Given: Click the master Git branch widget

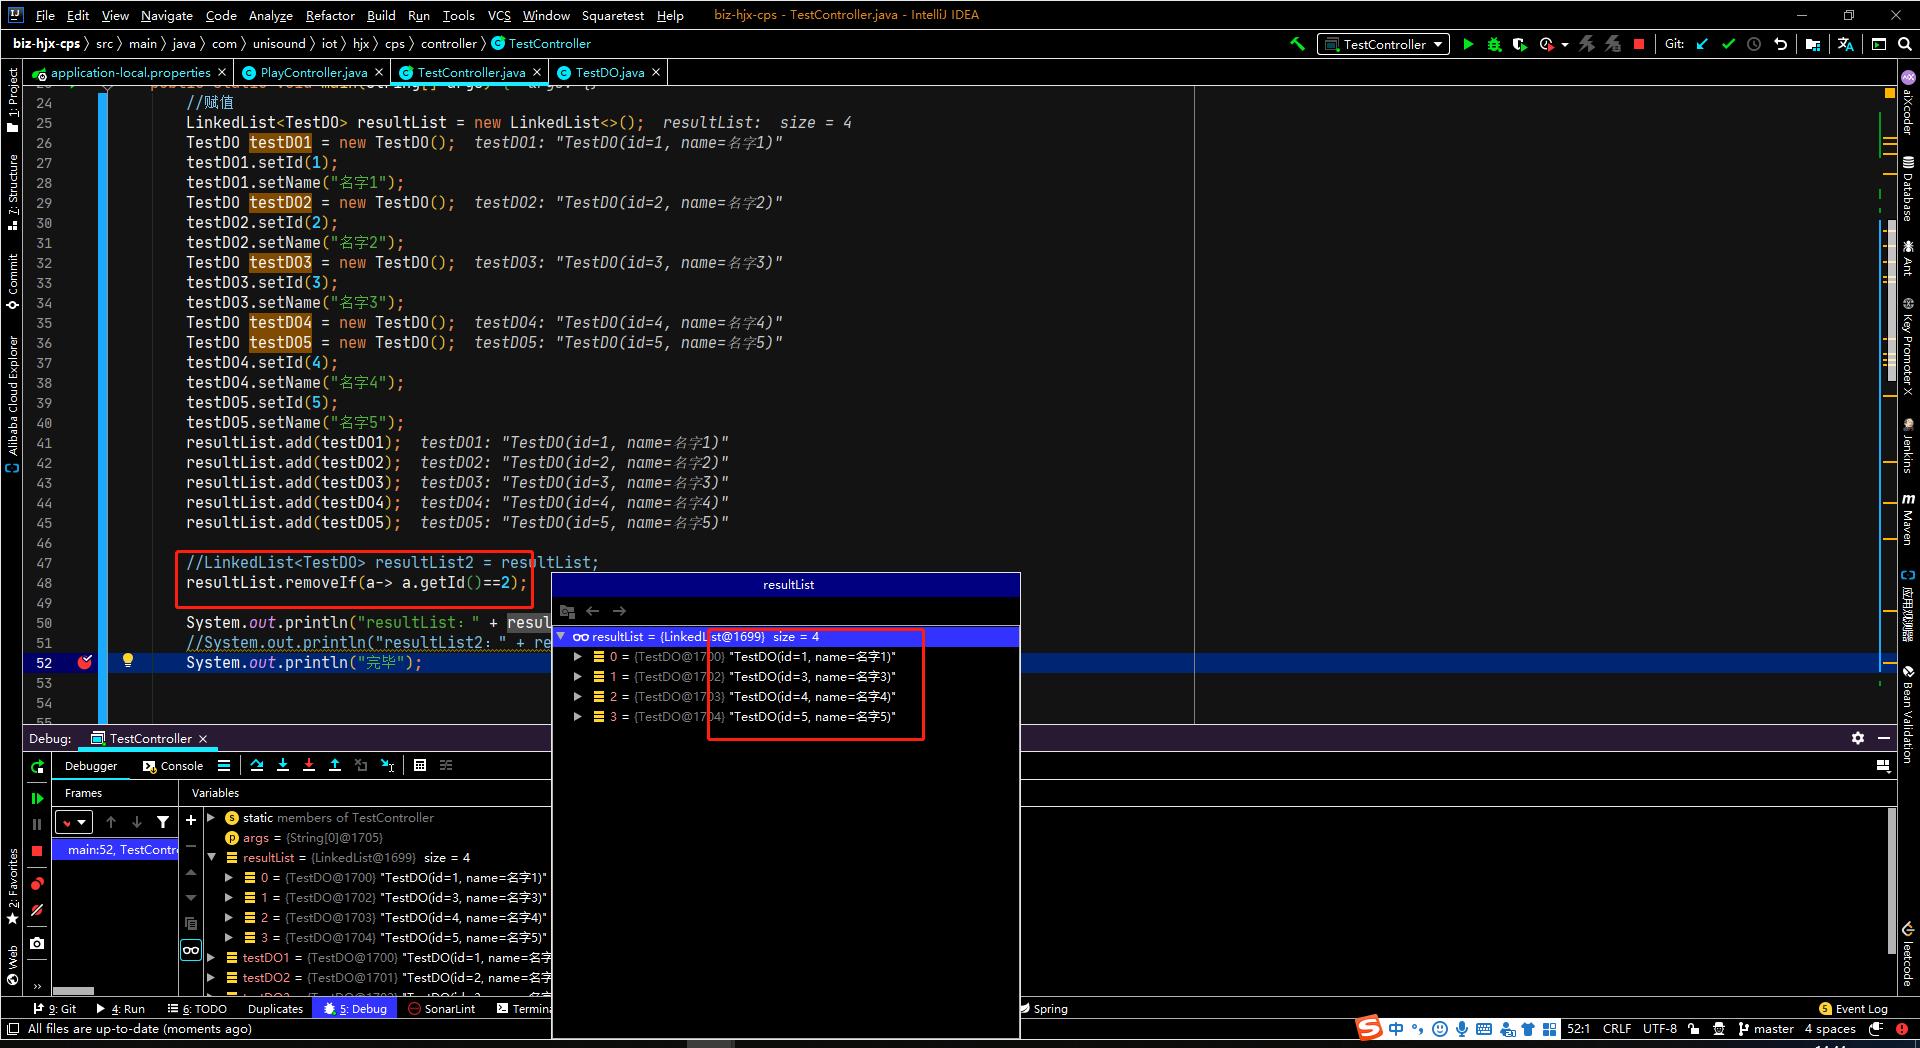Looking at the screenshot, I should [x=1766, y=1028].
